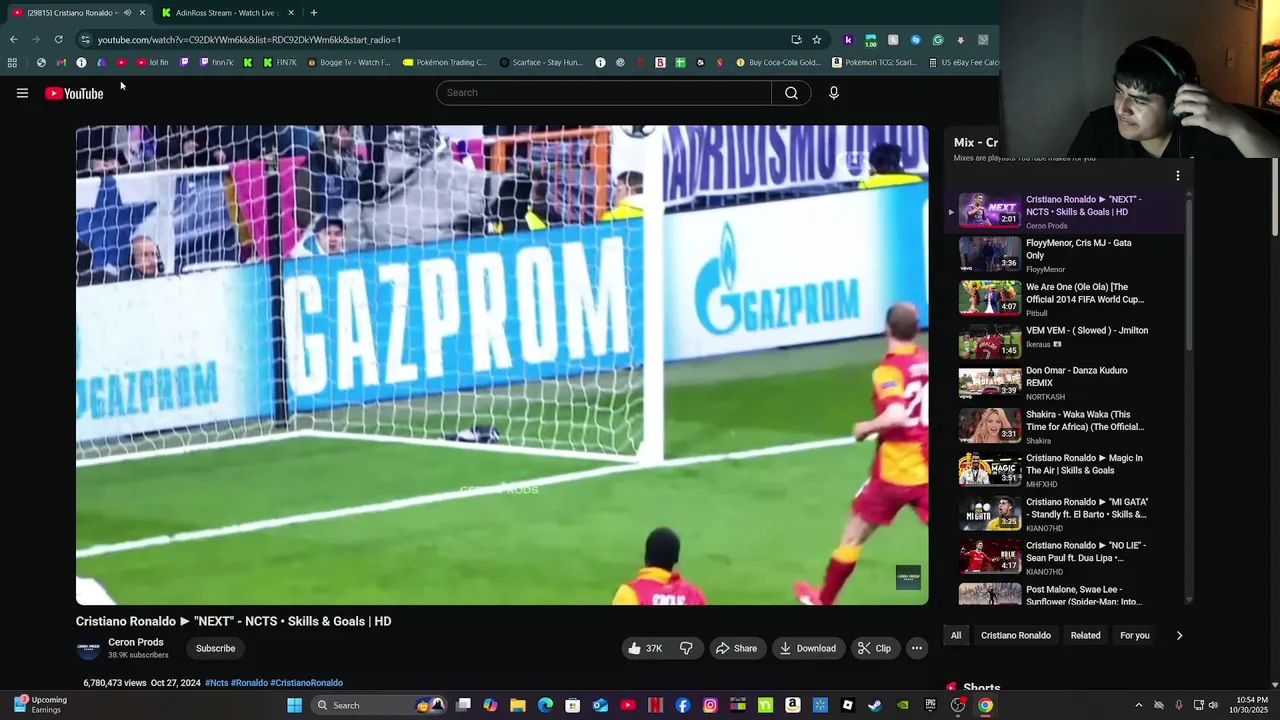Screen dimensions: 1280x720
Task: Open the Ceron Prods channel avatar
Action: coord(89,649)
